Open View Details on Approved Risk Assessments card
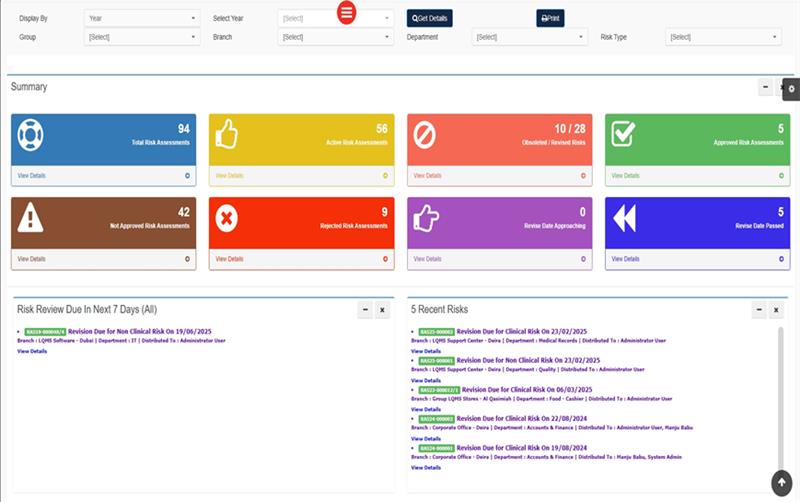This screenshot has width=800, height=502. click(x=626, y=175)
